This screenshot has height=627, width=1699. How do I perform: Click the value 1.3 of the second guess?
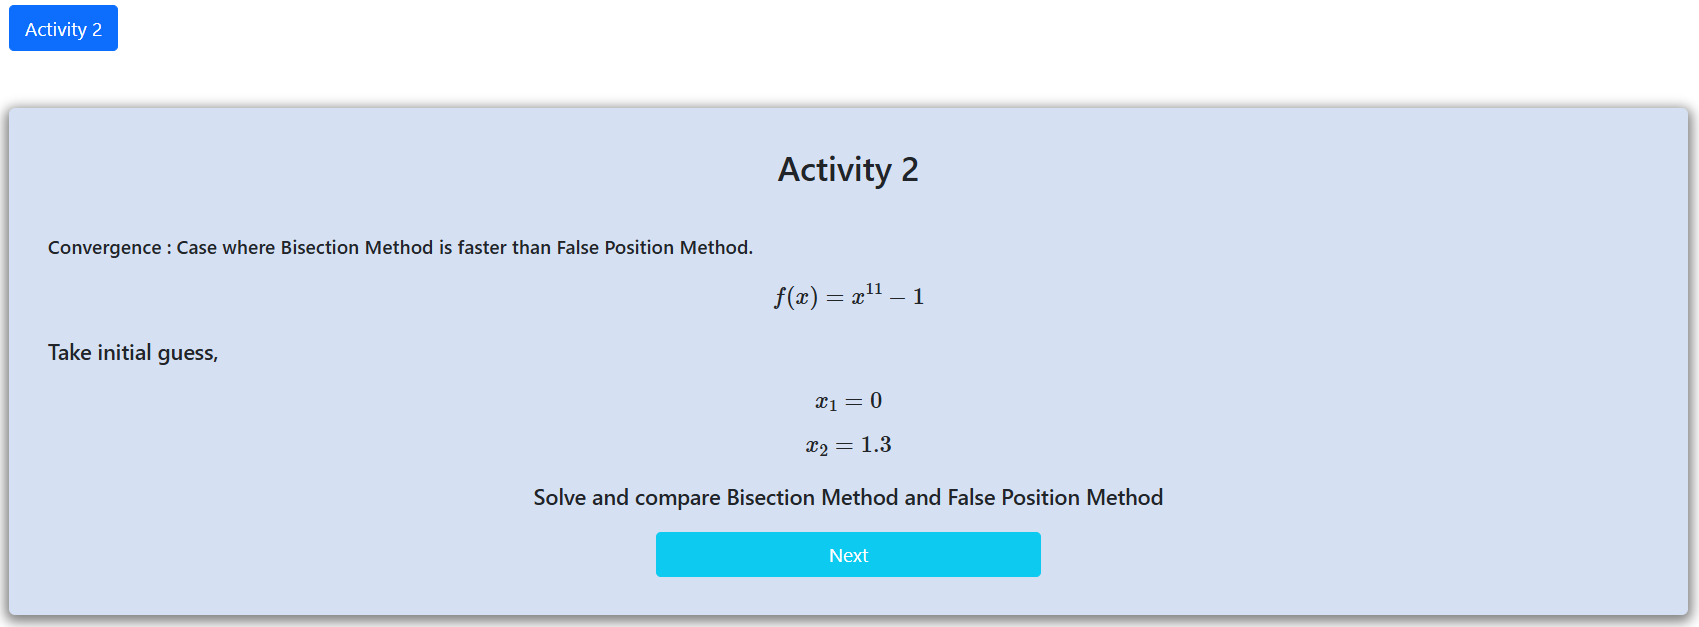click(x=876, y=445)
